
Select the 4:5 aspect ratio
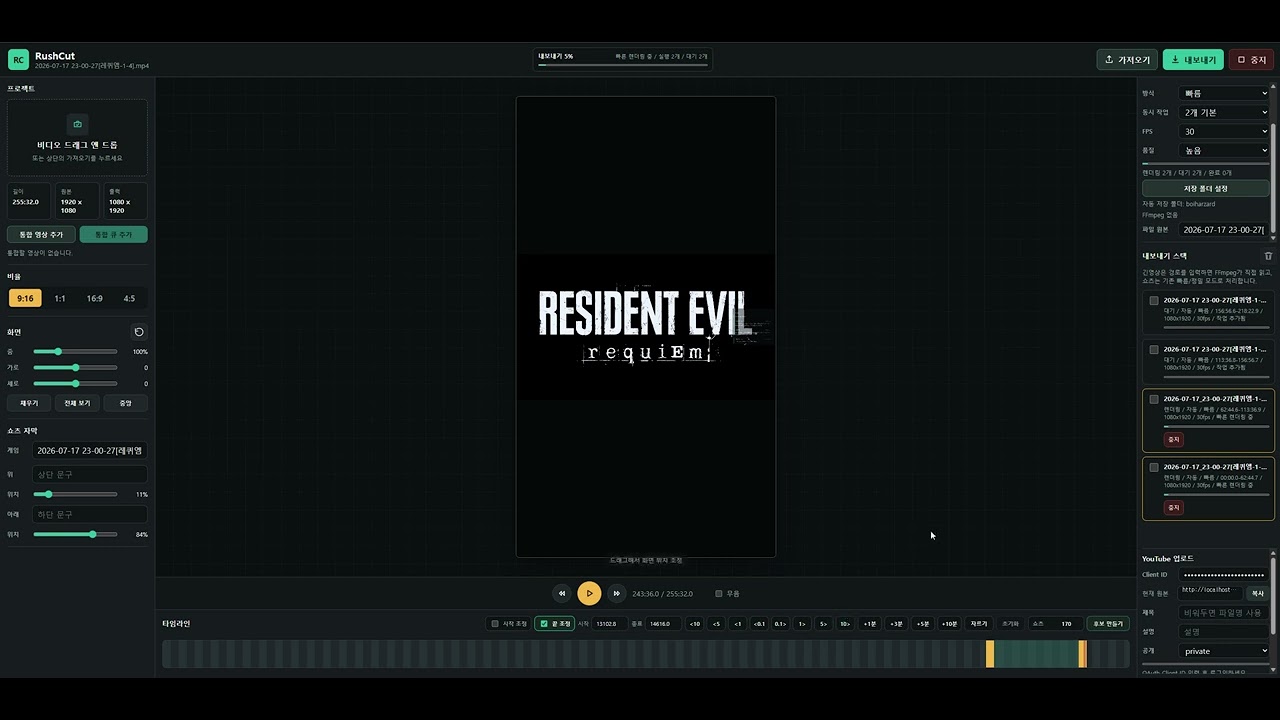pyautogui.click(x=129, y=298)
